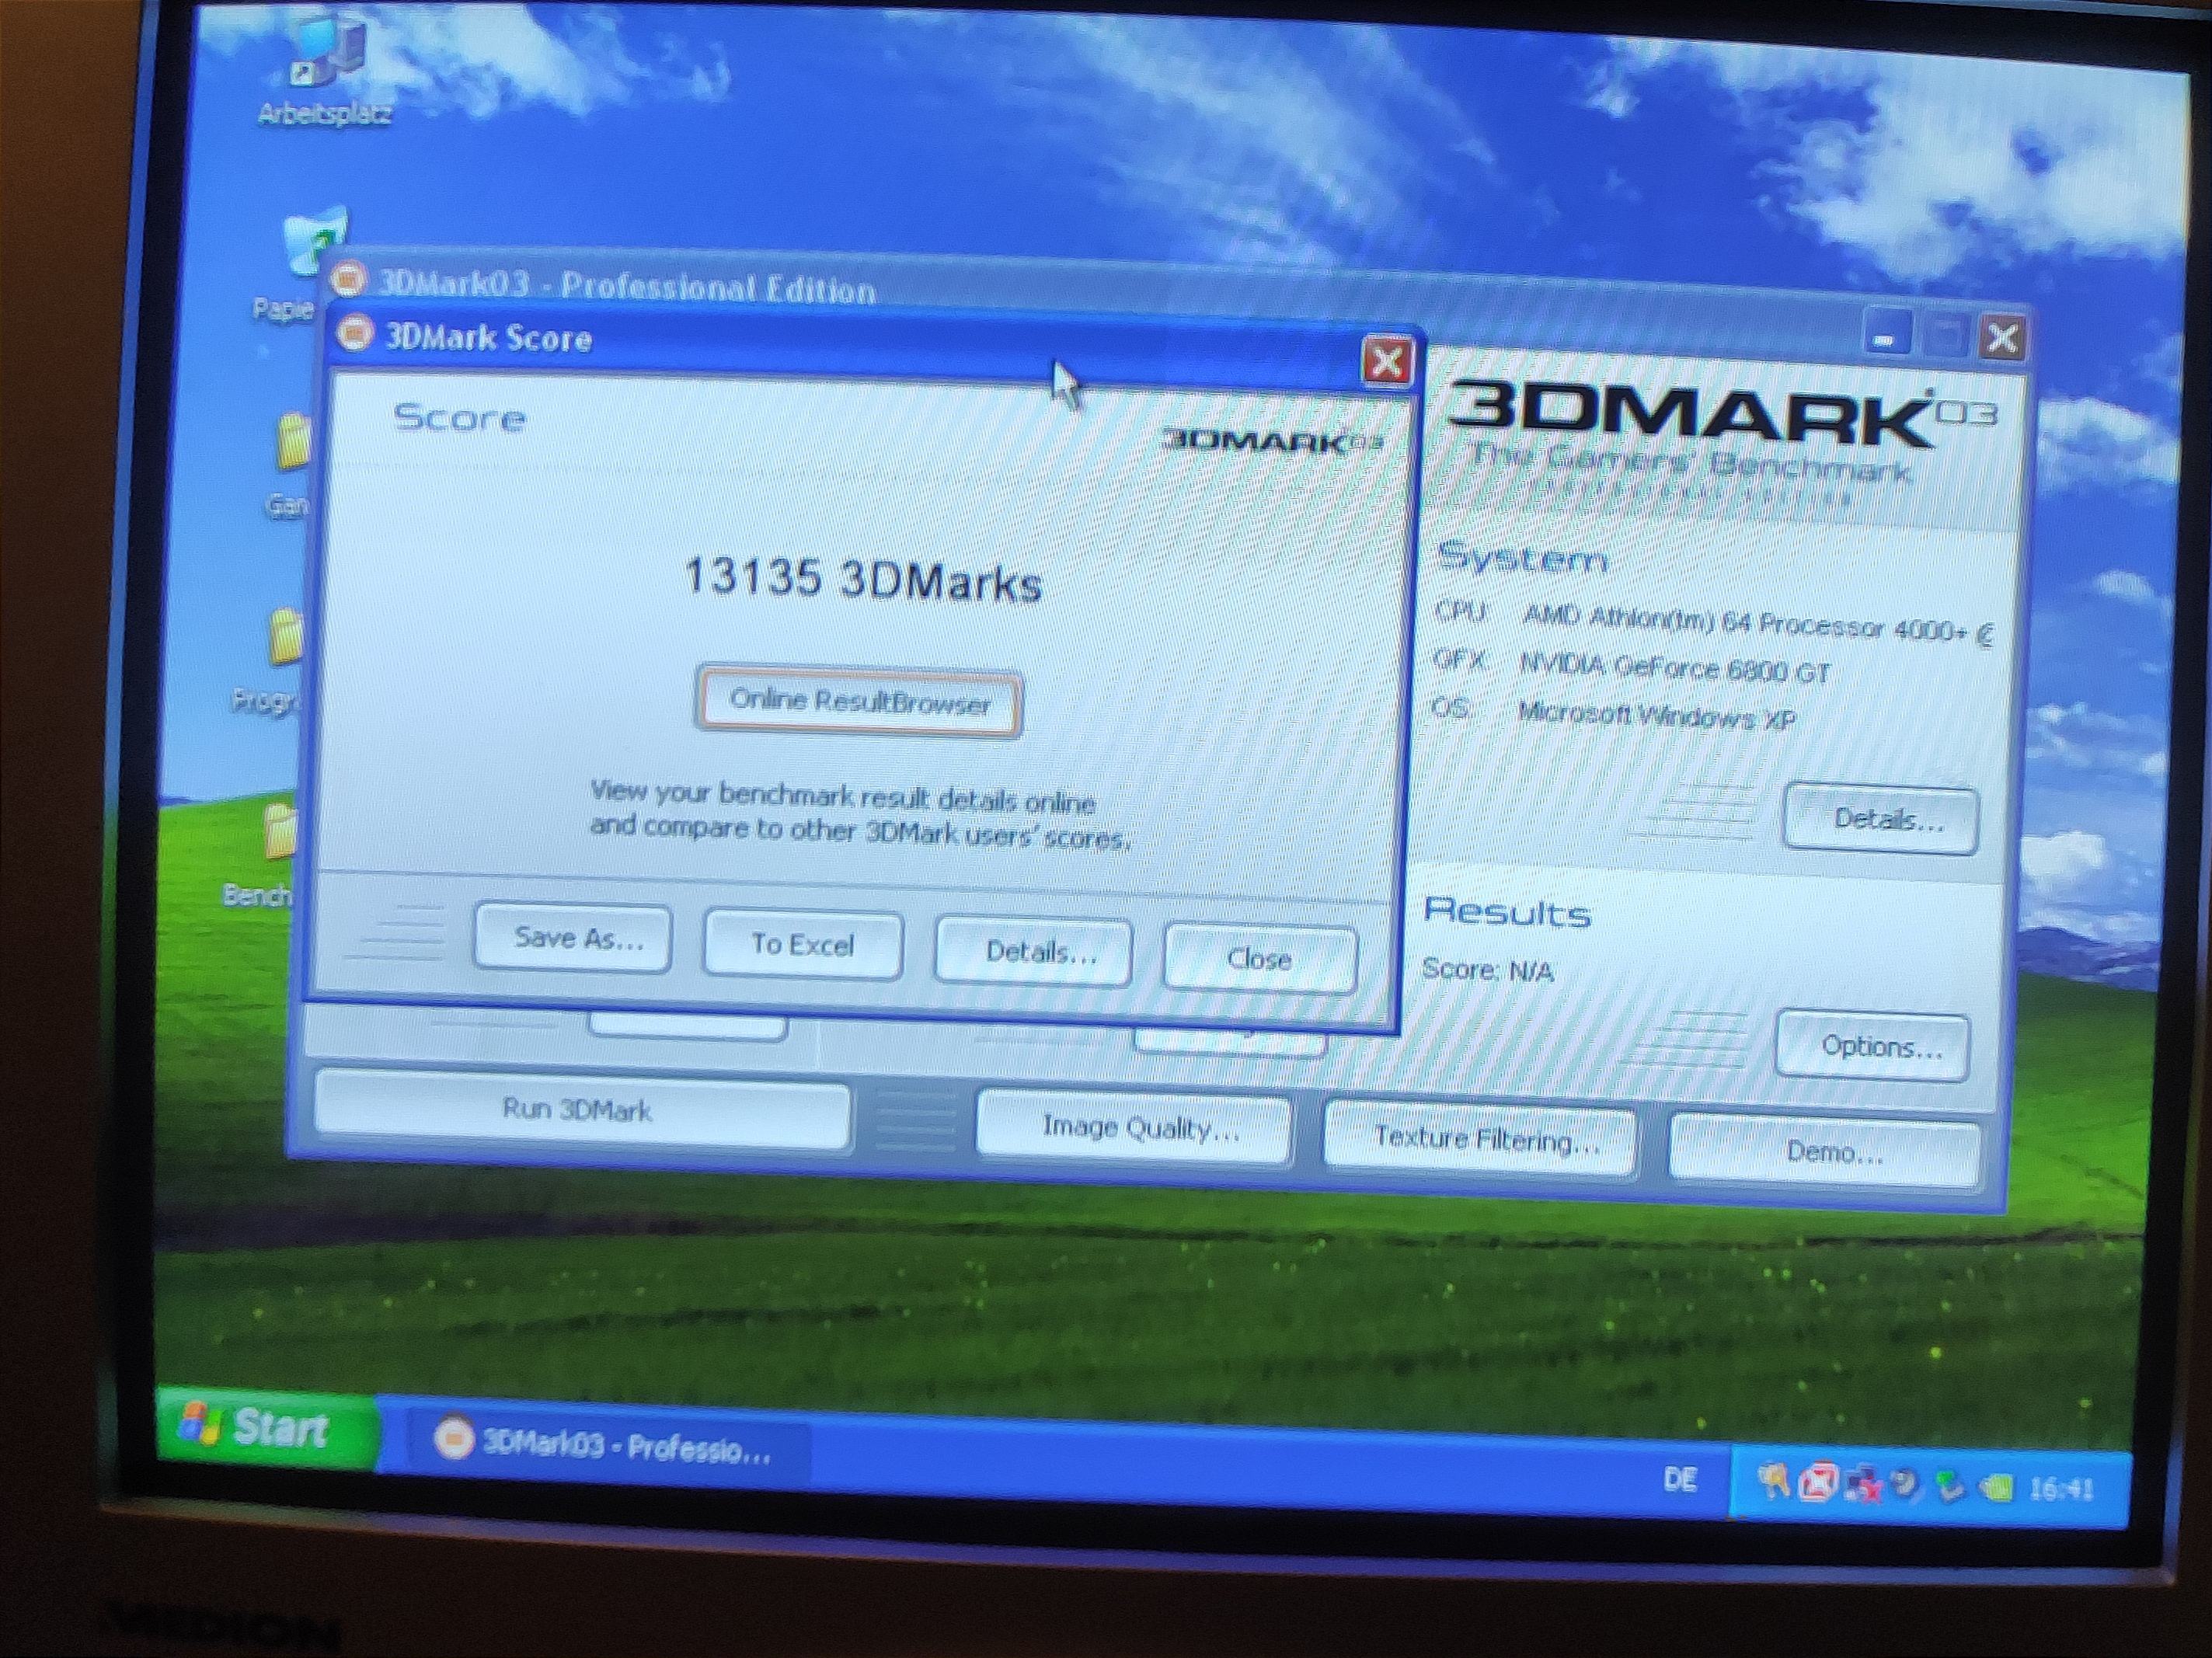Open the Progr... desktop folder
The width and height of the screenshot is (2212, 1658).
tap(284, 636)
